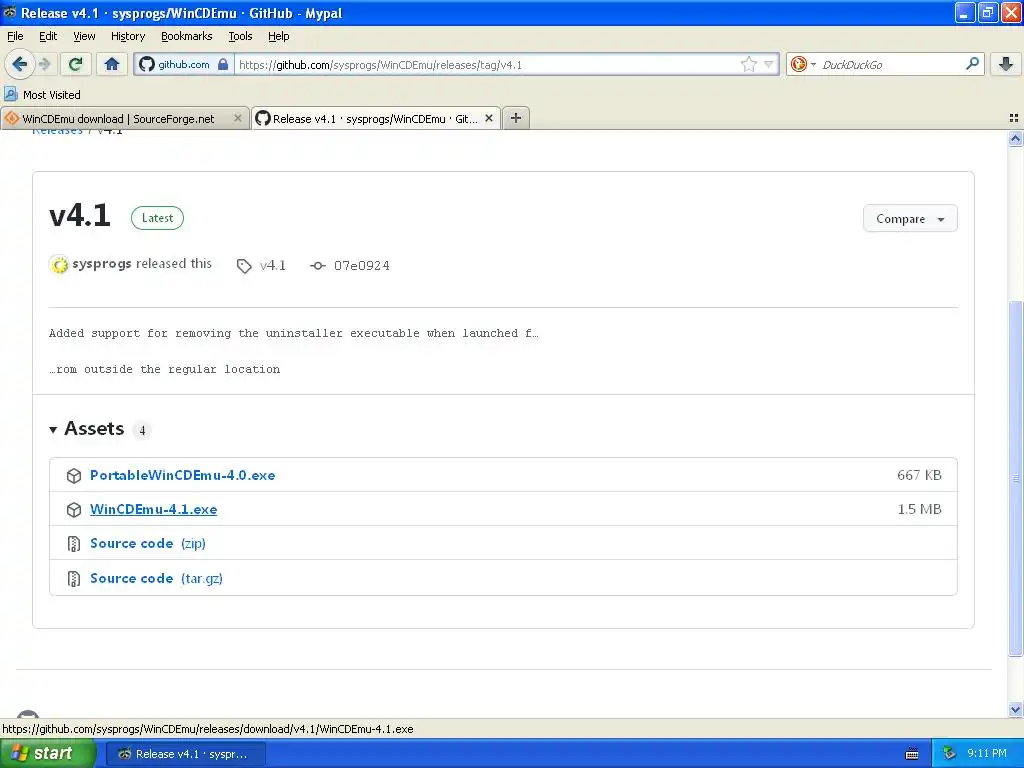Click the commit icon before 07e0924
Image resolution: width=1024 pixels, height=768 pixels.
coord(317,266)
